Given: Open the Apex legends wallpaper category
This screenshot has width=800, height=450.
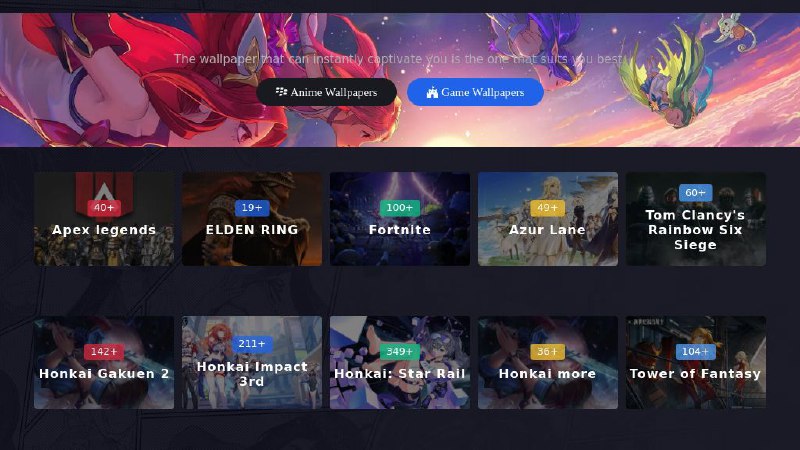Looking at the screenshot, I should click(x=104, y=219).
